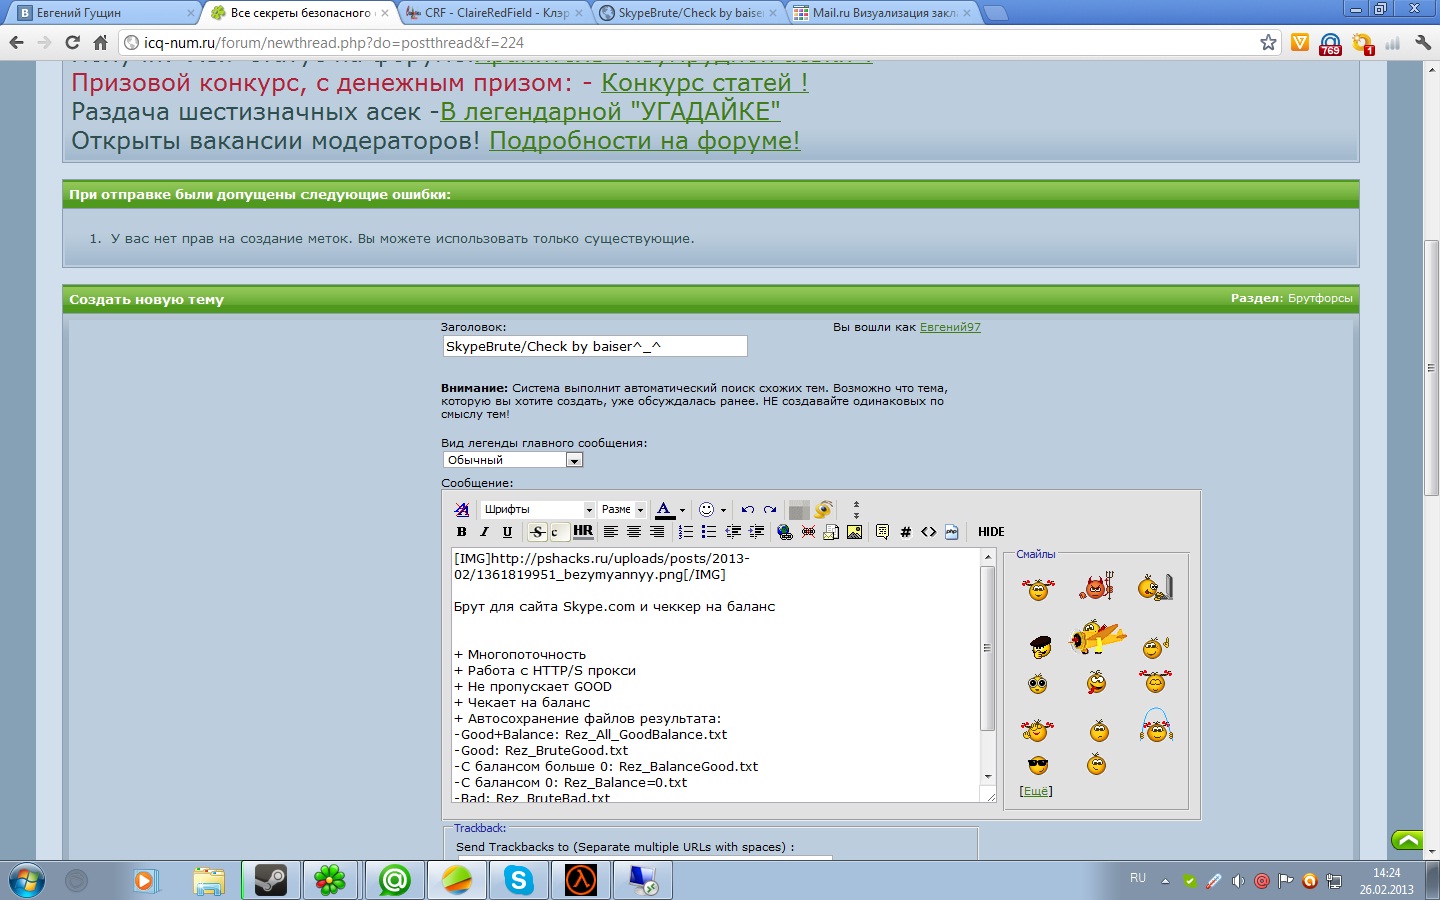Image resolution: width=1440 pixels, height=900 pixels.
Task: Increase text indent
Action: (756, 532)
